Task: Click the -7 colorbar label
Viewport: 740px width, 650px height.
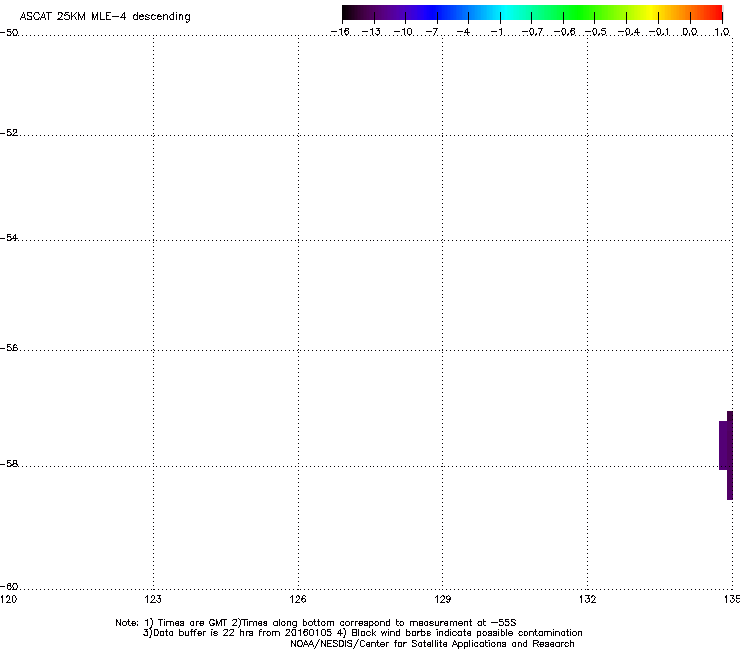Action: (x=431, y=32)
